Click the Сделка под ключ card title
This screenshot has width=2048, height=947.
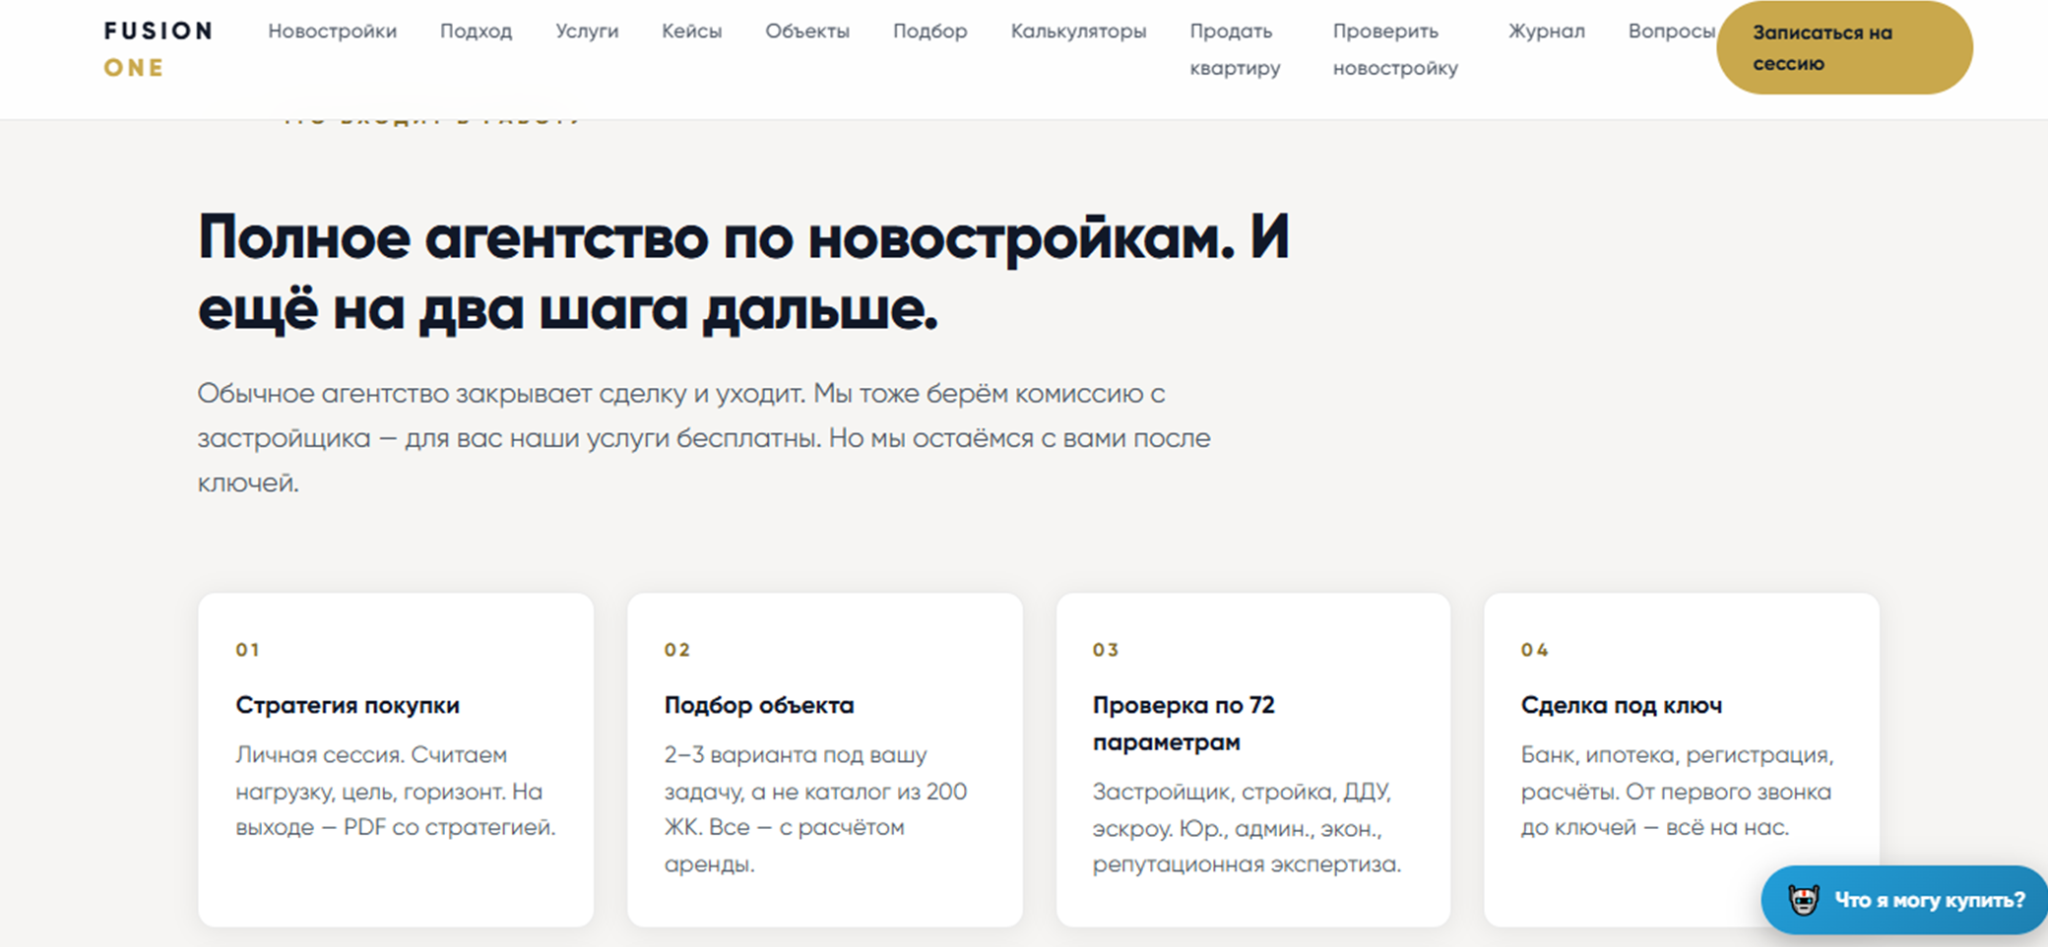(1621, 705)
